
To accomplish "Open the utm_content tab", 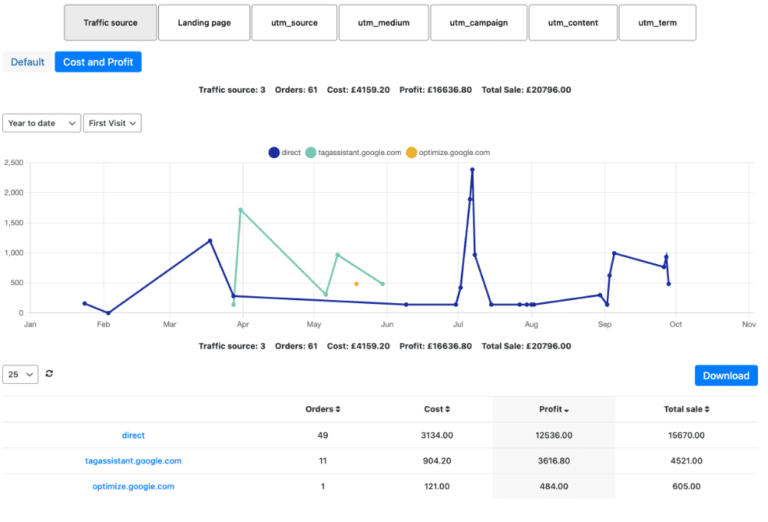I will pyautogui.click(x=573, y=23).
